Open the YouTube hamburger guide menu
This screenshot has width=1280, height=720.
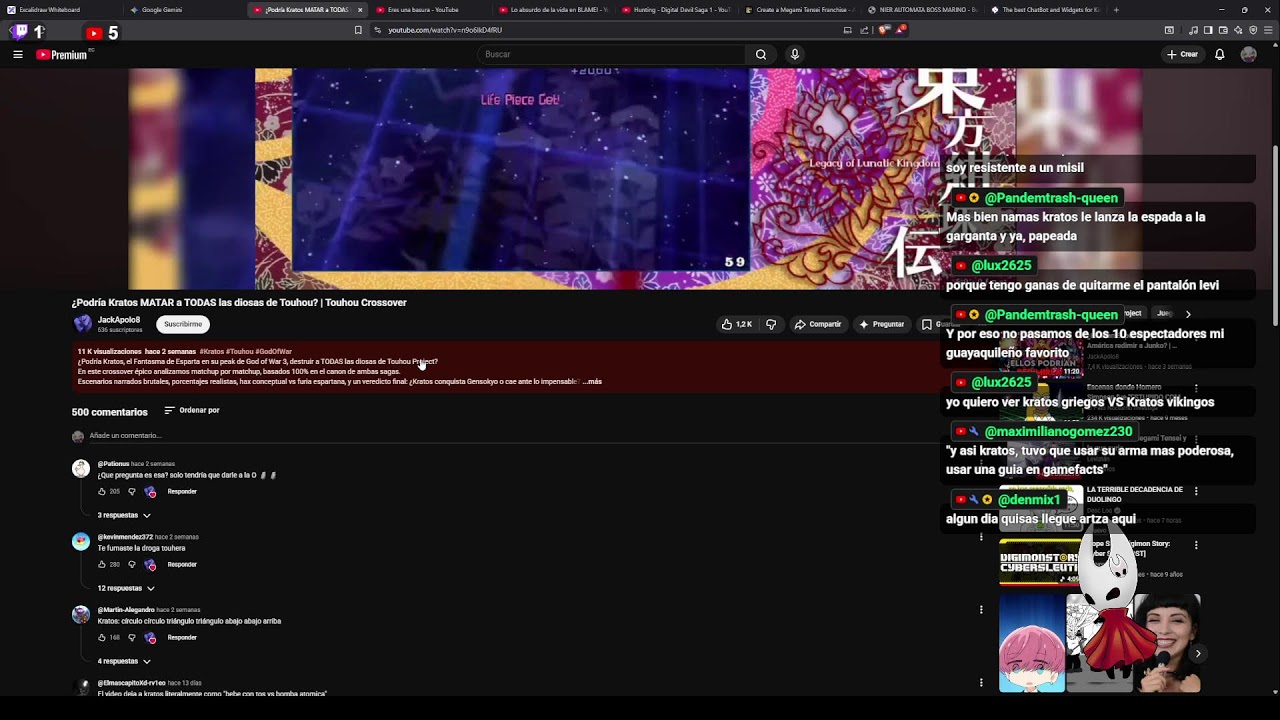pos(18,55)
